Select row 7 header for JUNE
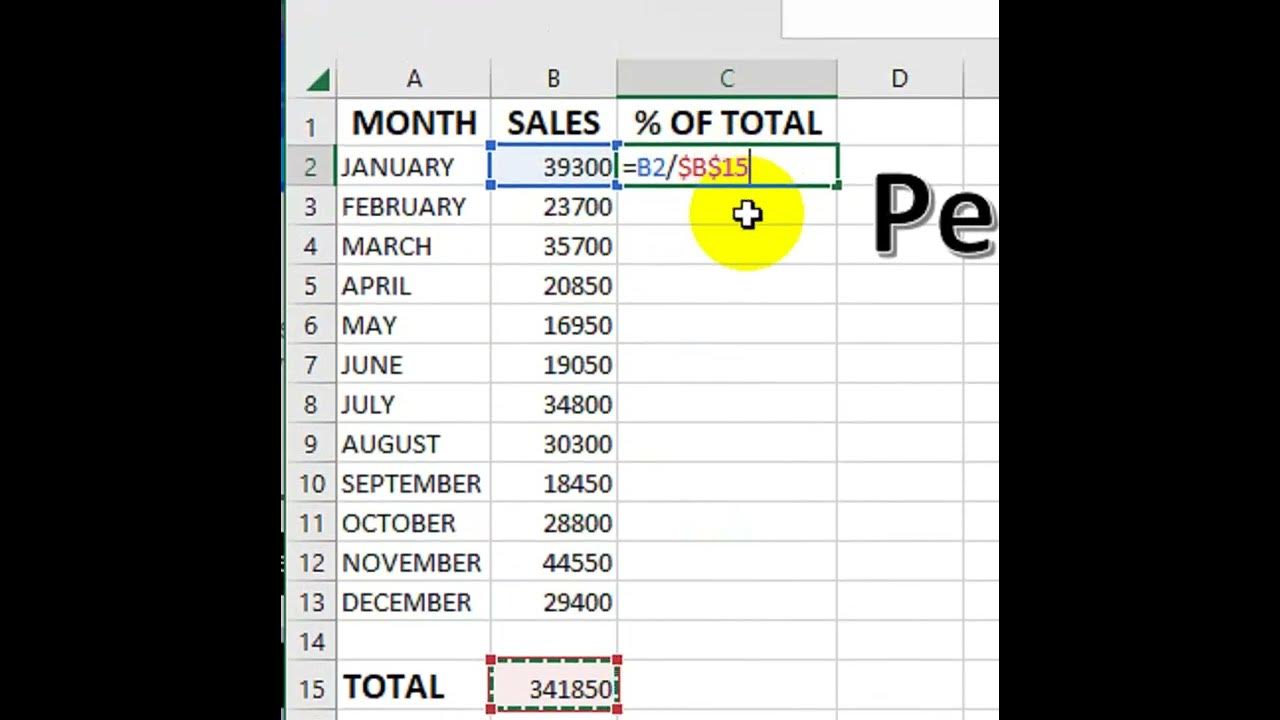The width and height of the screenshot is (1280, 720). [311, 365]
